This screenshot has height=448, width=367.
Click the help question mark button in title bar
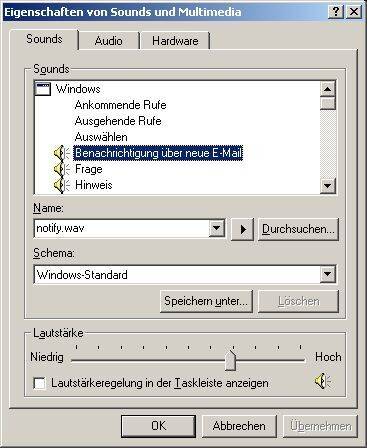coord(336,12)
